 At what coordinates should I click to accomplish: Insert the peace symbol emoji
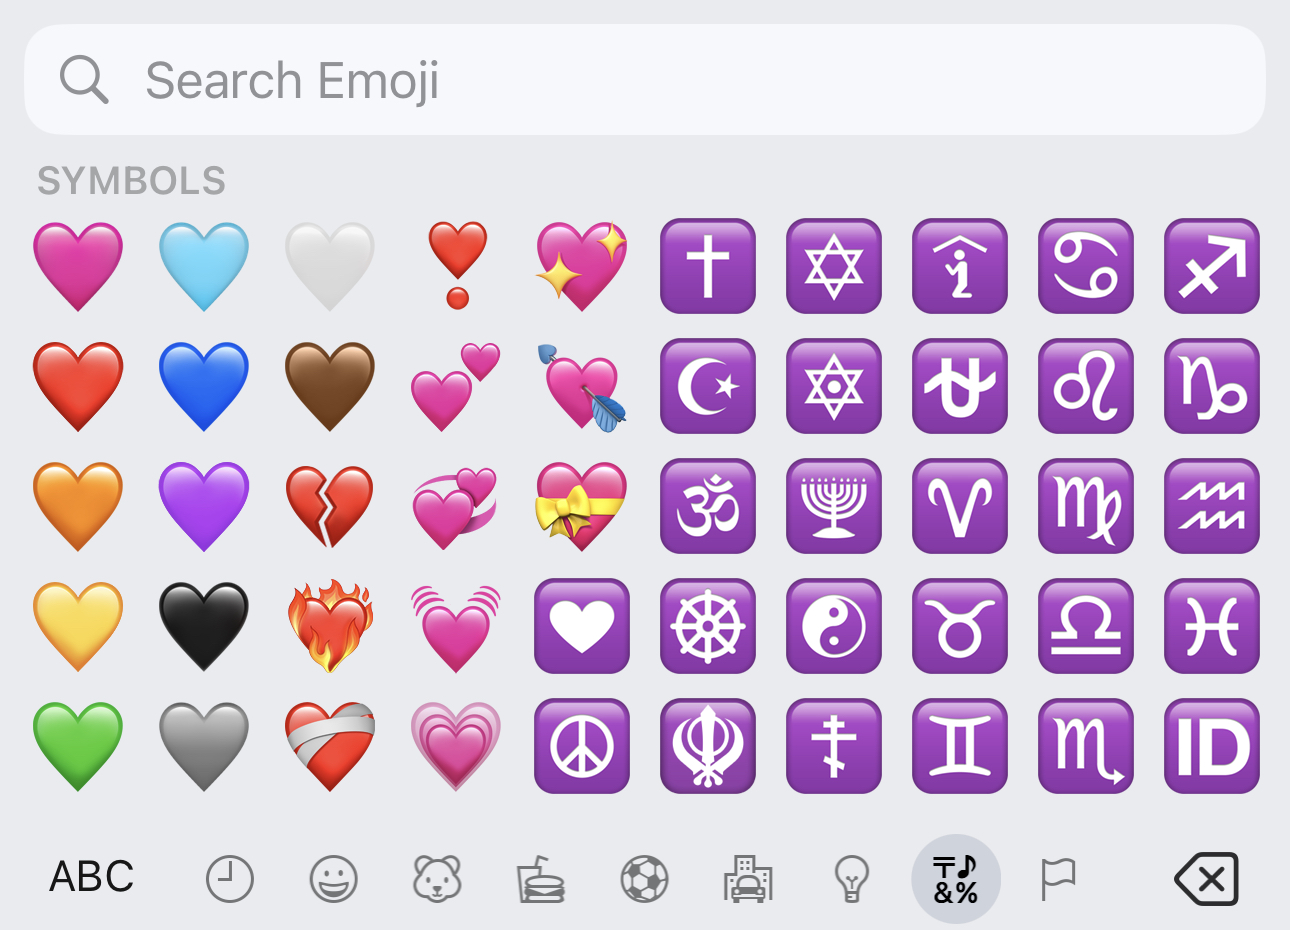click(x=582, y=746)
